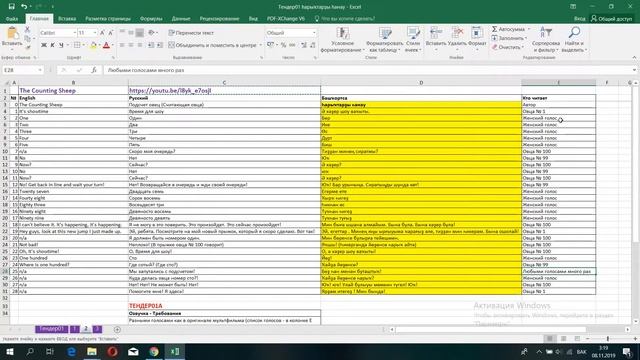Open text orientation options
Viewport: 640px width, 360px height.
click(153, 33)
